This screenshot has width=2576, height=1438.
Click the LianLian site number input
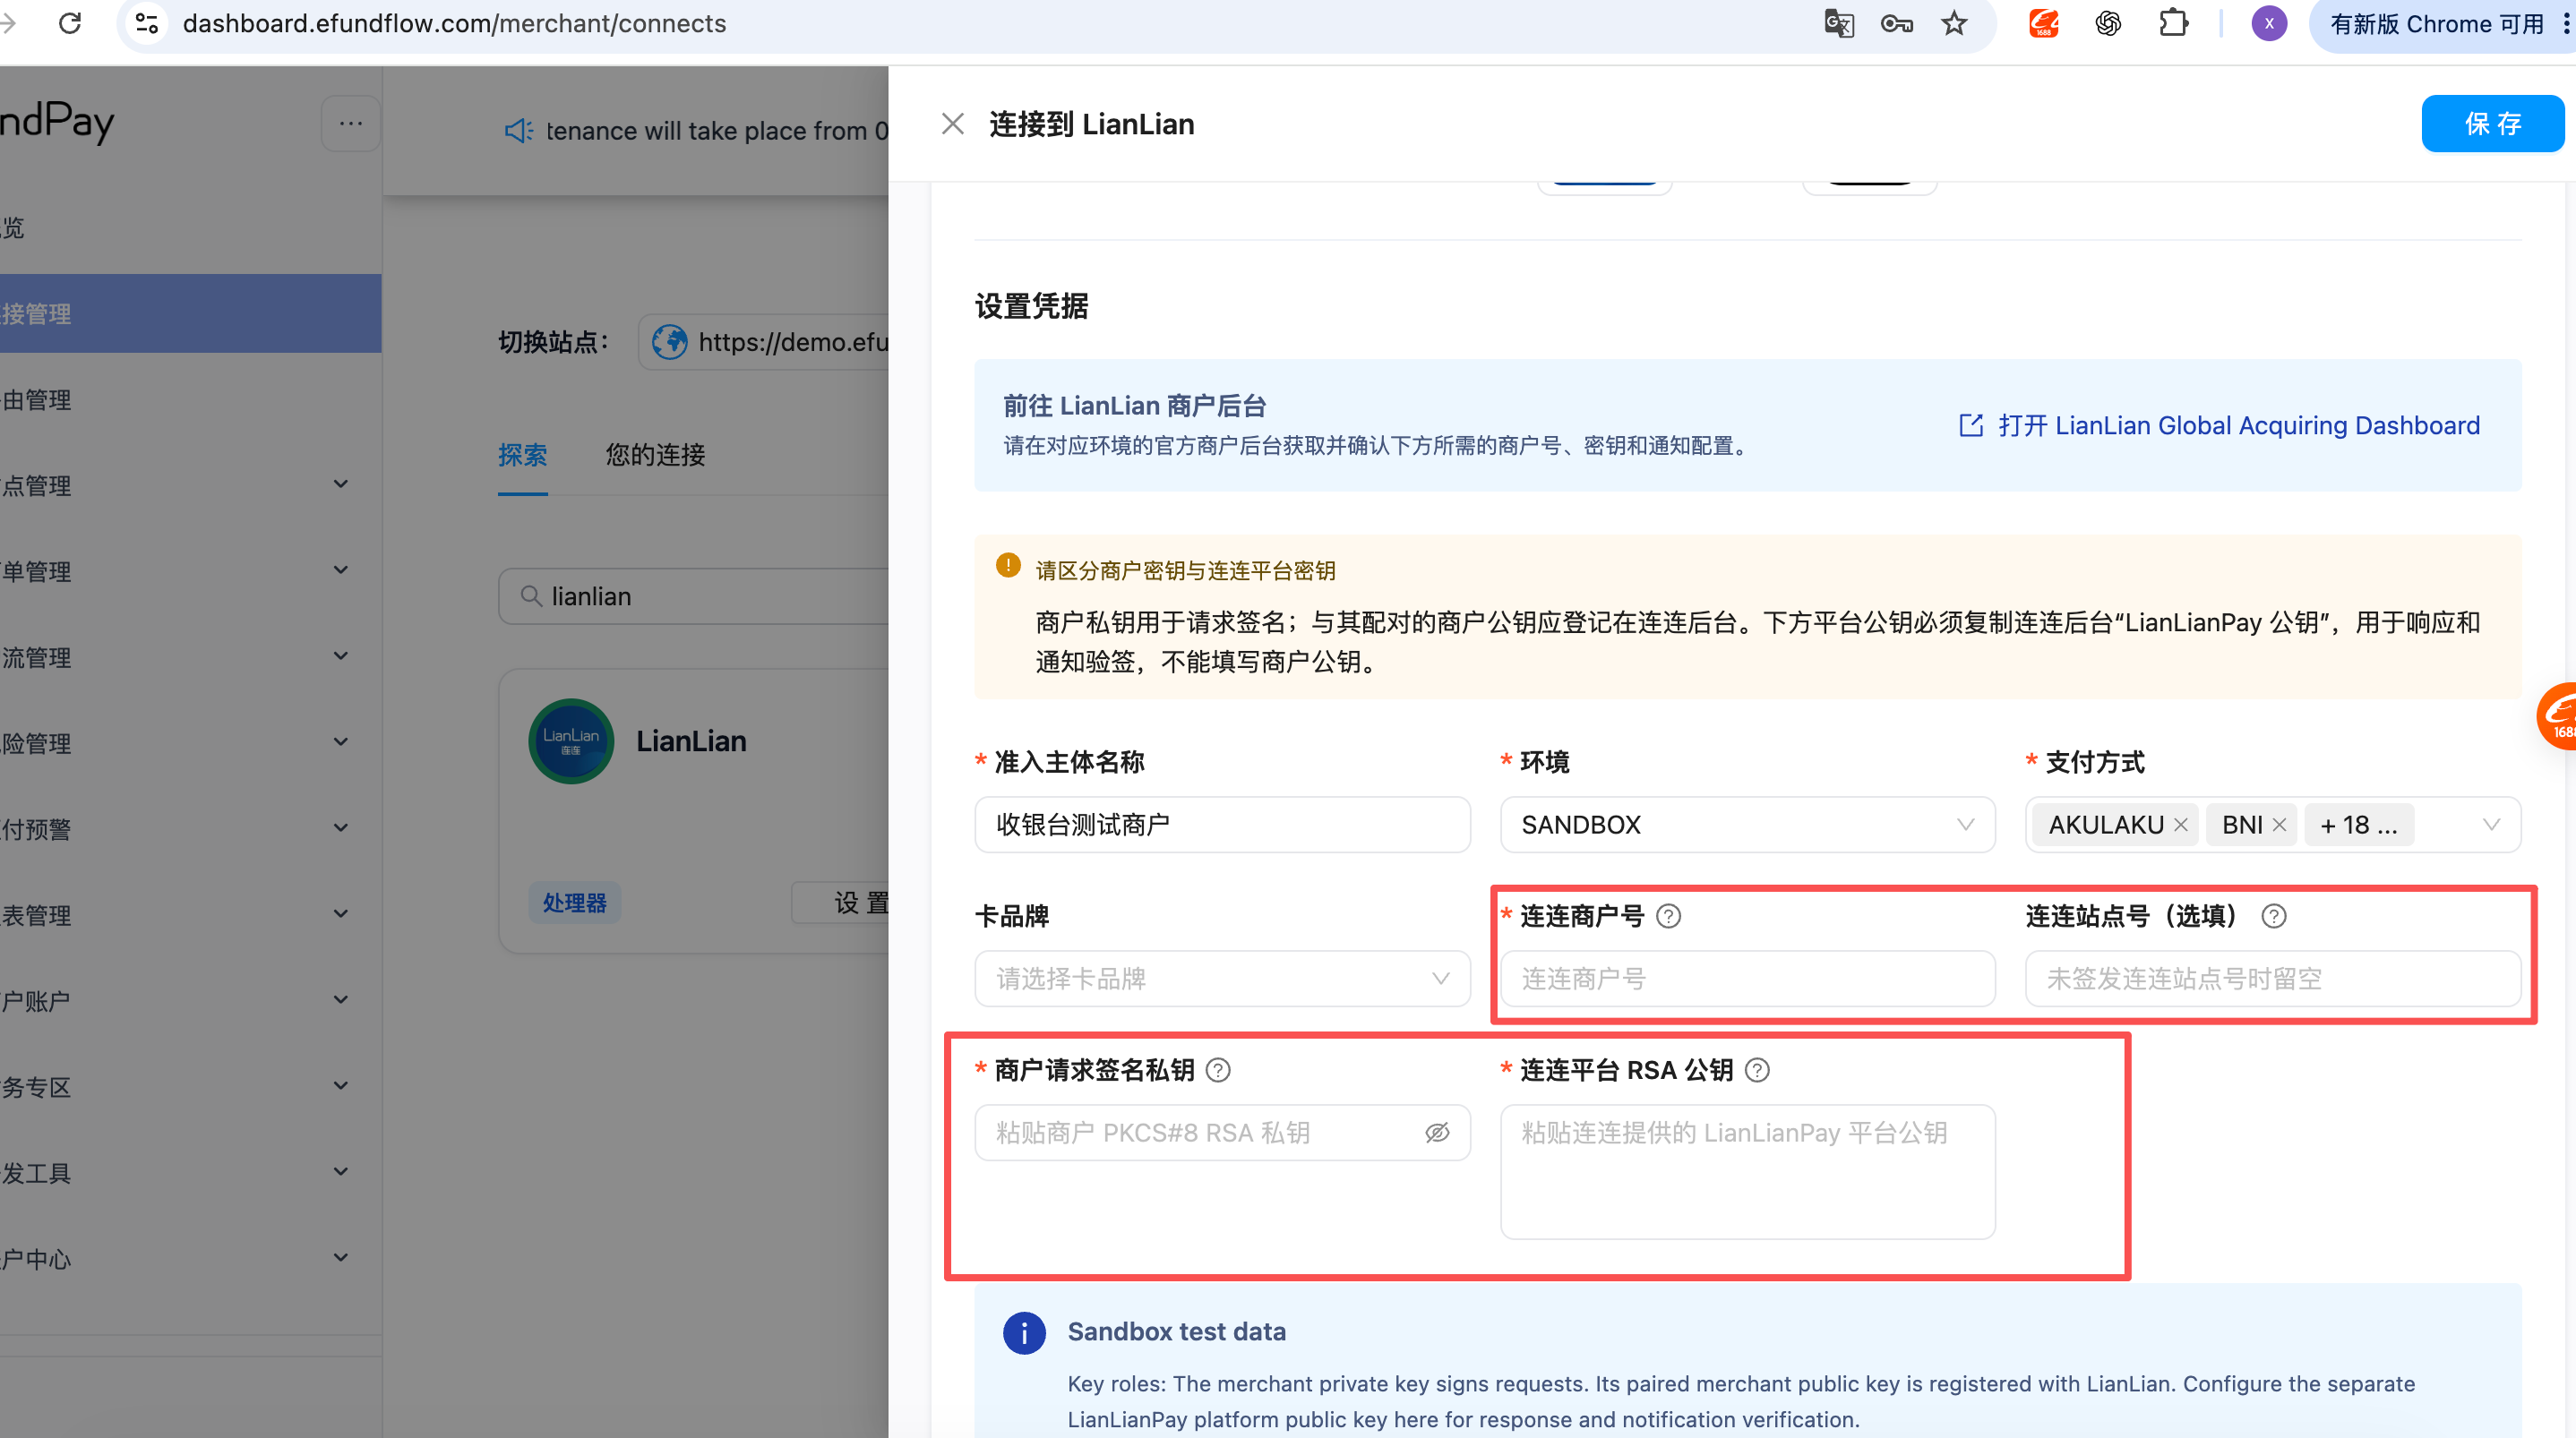[2273, 978]
